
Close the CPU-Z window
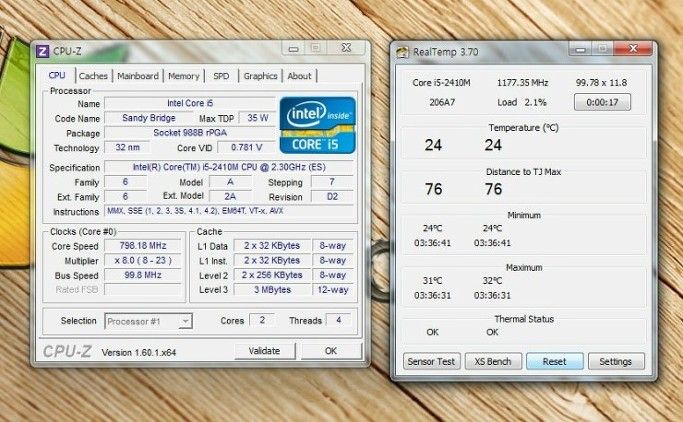point(346,48)
